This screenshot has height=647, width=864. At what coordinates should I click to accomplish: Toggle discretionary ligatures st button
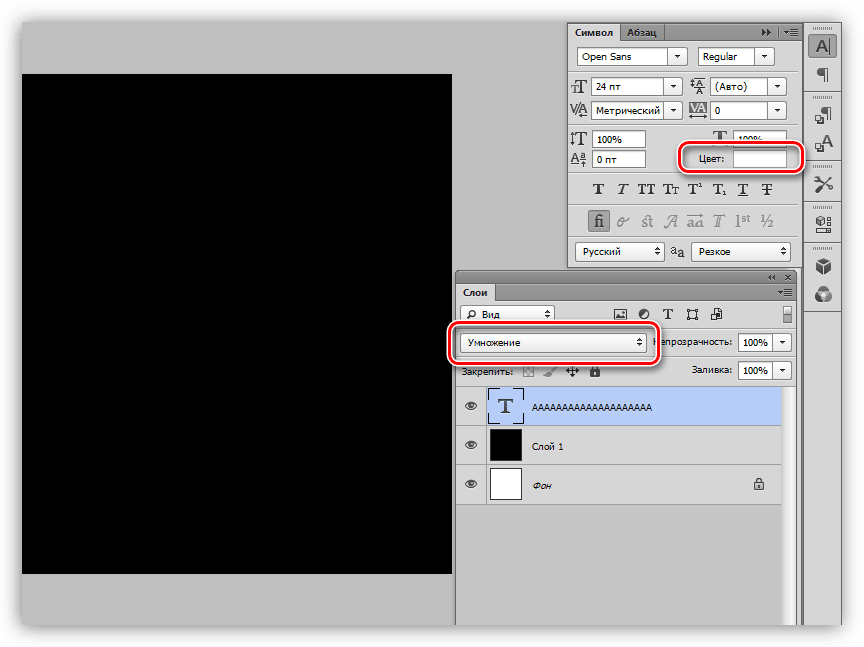coord(647,221)
